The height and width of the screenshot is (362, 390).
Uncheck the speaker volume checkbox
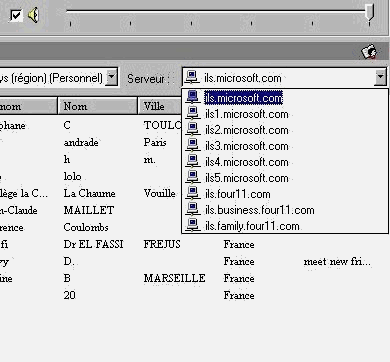pos(16,15)
